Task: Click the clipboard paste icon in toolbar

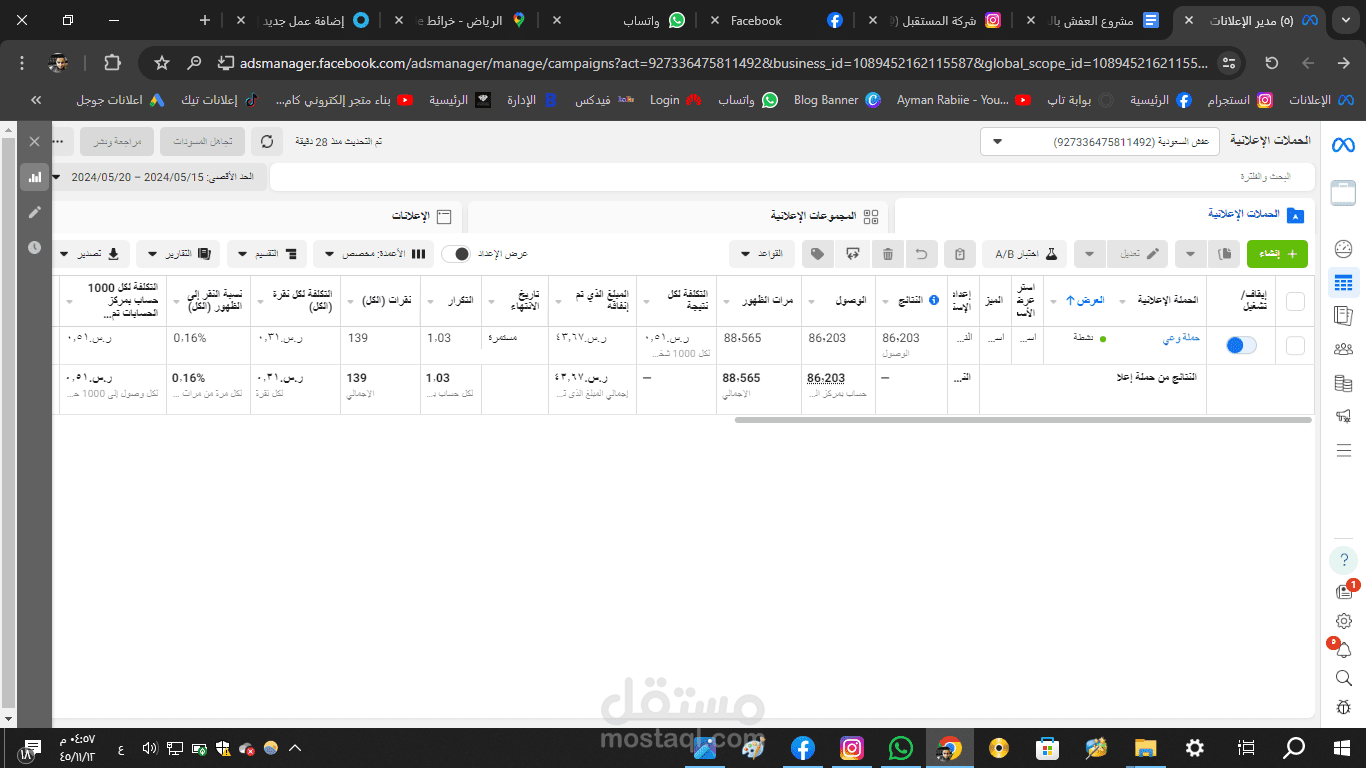Action: 960,254
